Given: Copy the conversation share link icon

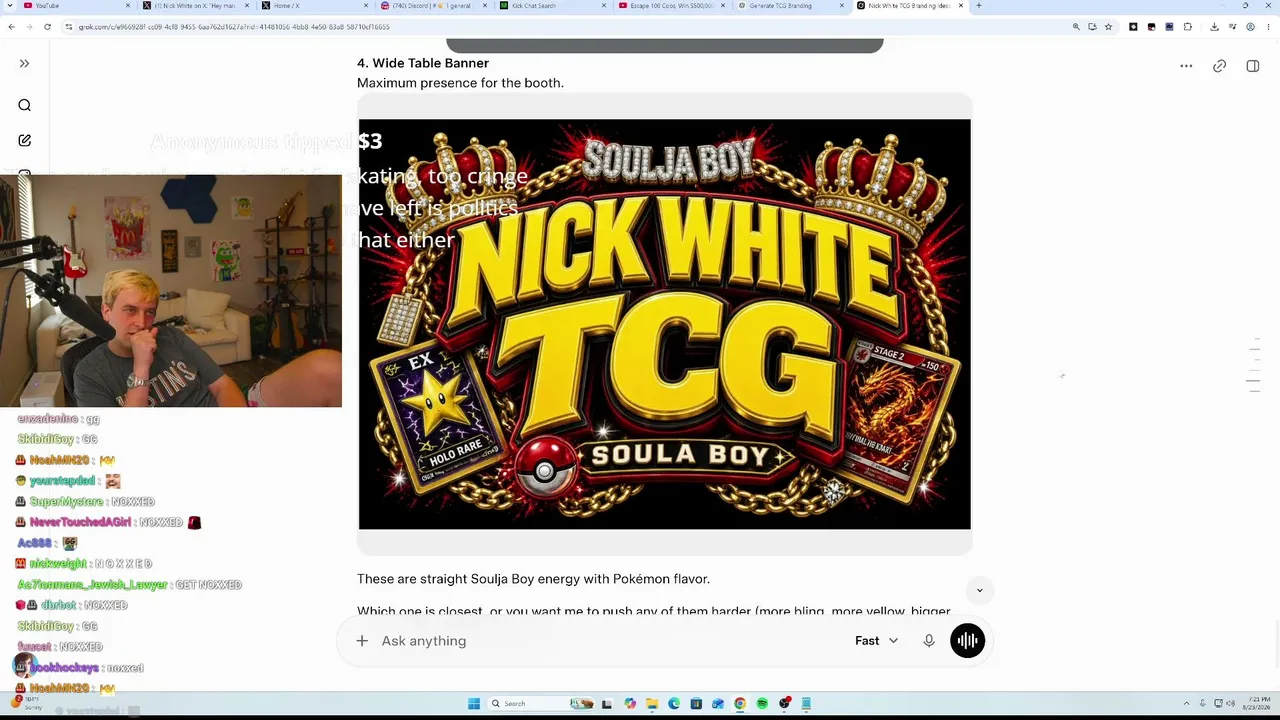Looking at the screenshot, I should pyautogui.click(x=1219, y=66).
